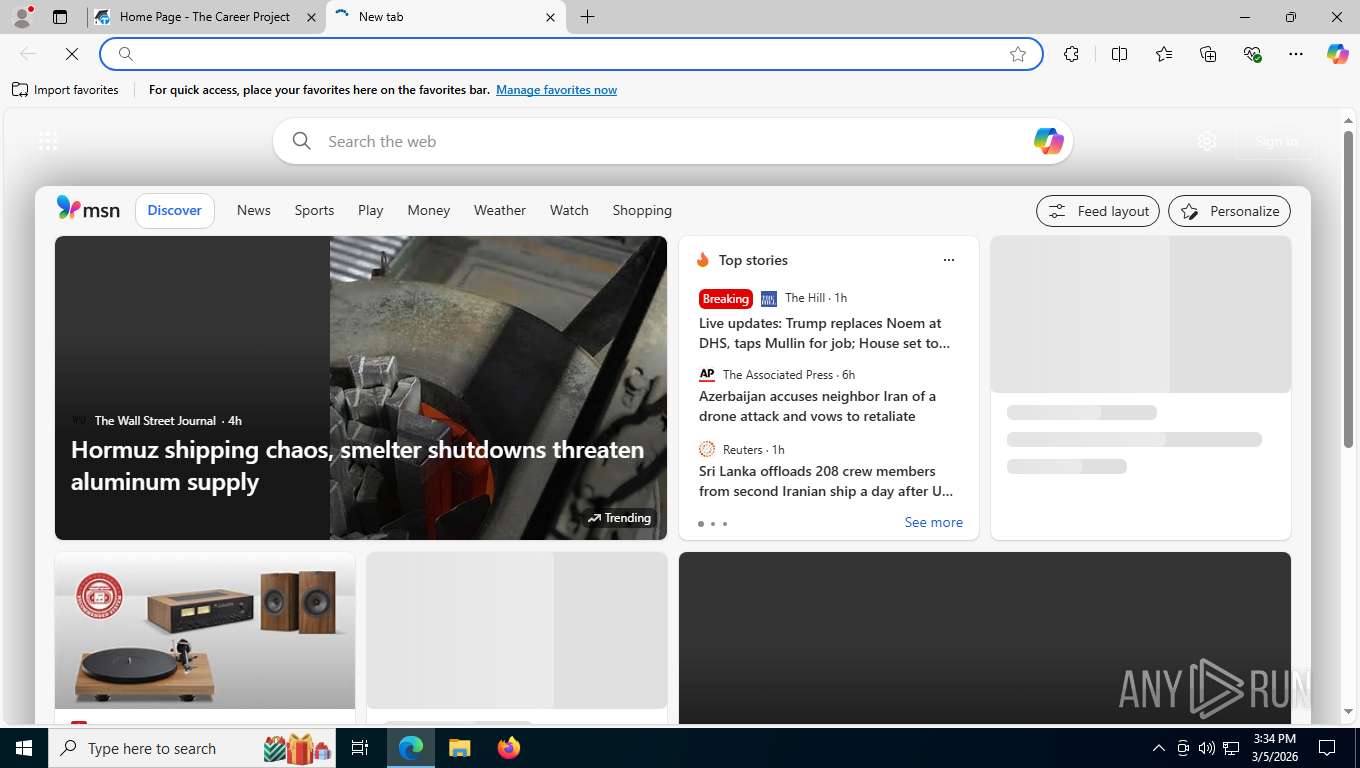The image size is (1360, 768).
Task: Click Manage favorites now link
Action: 556,90
